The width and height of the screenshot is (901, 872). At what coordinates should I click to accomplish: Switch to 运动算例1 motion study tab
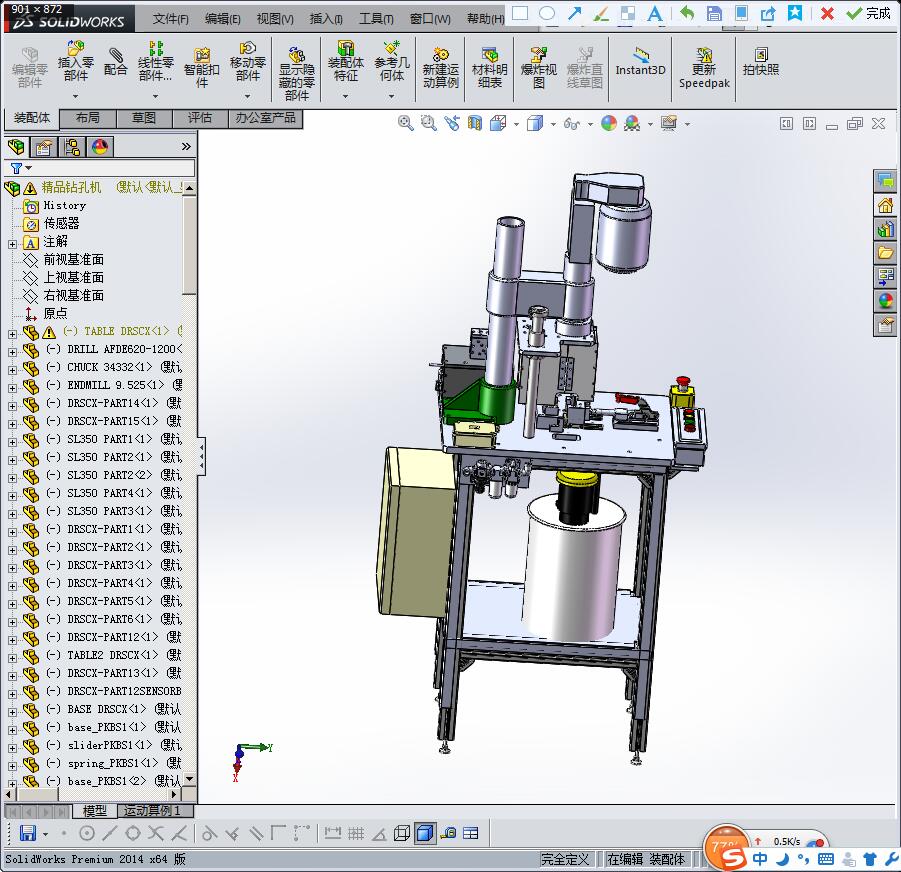(x=152, y=811)
